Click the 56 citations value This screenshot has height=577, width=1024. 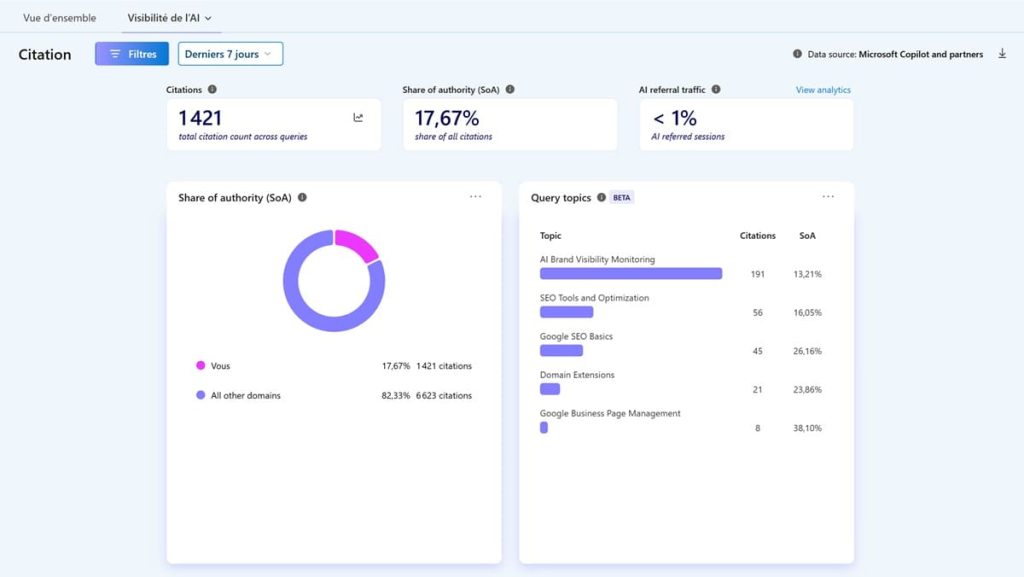[x=758, y=313]
